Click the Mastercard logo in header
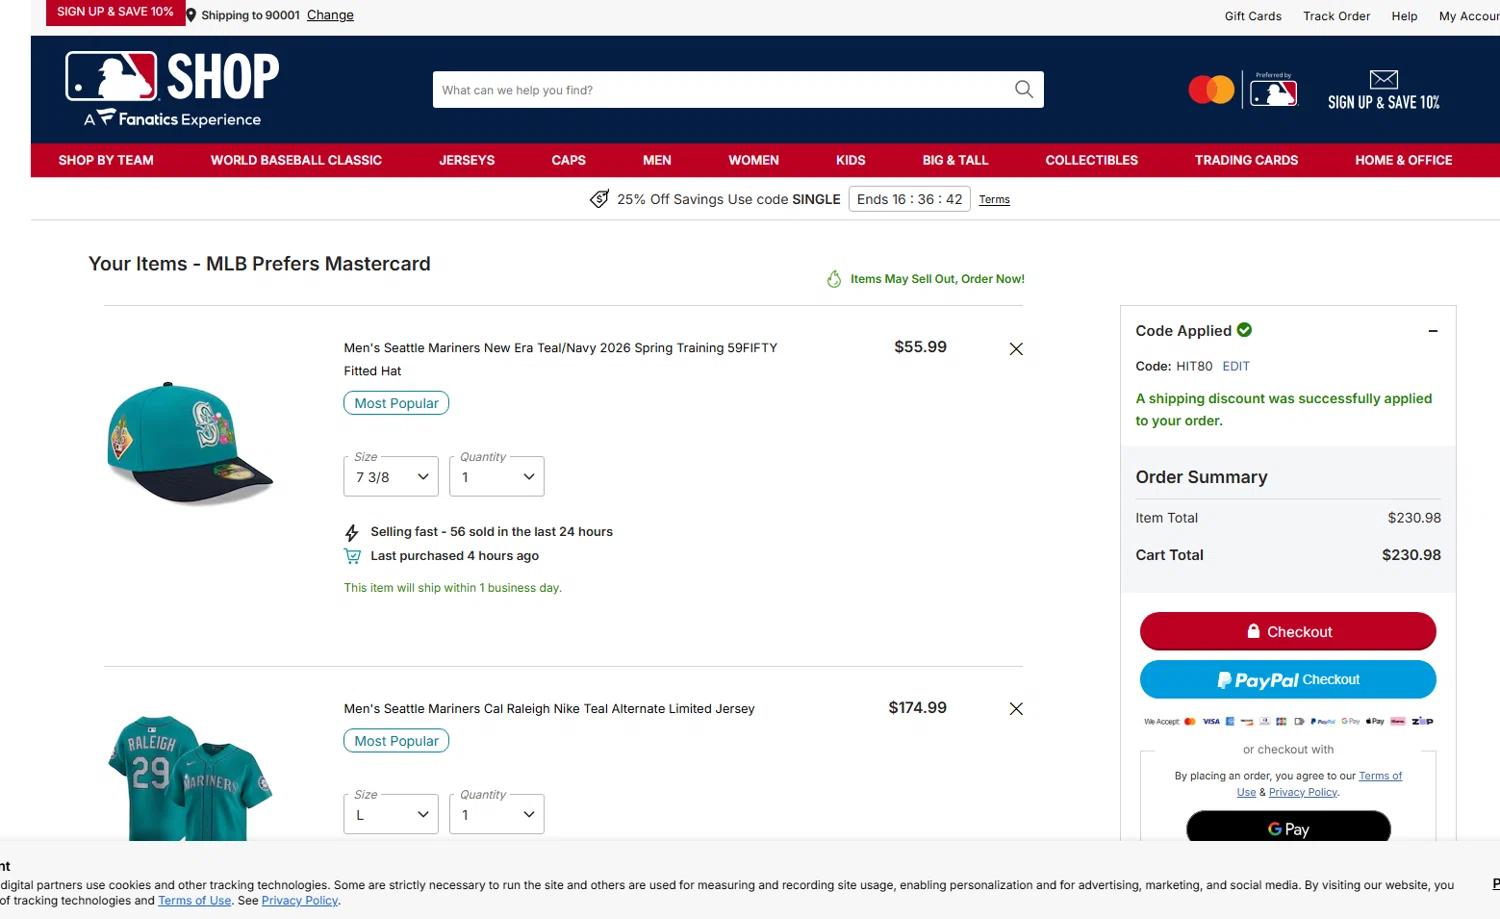Image resolution: width=1500 pixels, height=919 pixels. (1211, 90)
